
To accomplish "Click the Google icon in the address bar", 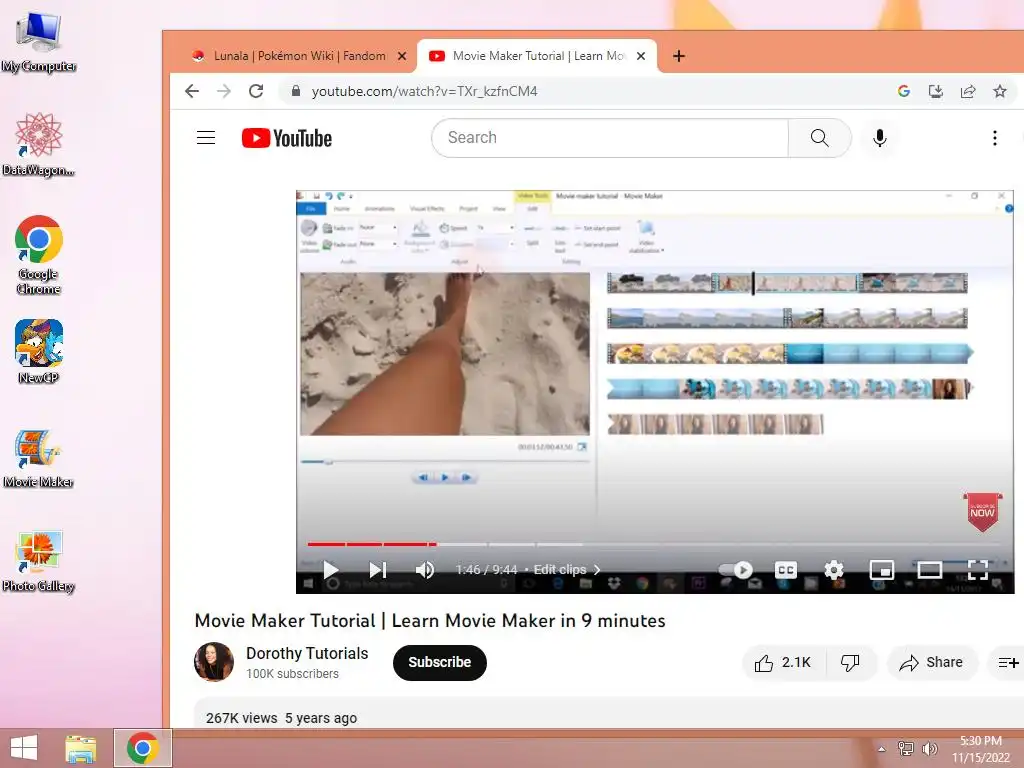I will click(904, 91).
